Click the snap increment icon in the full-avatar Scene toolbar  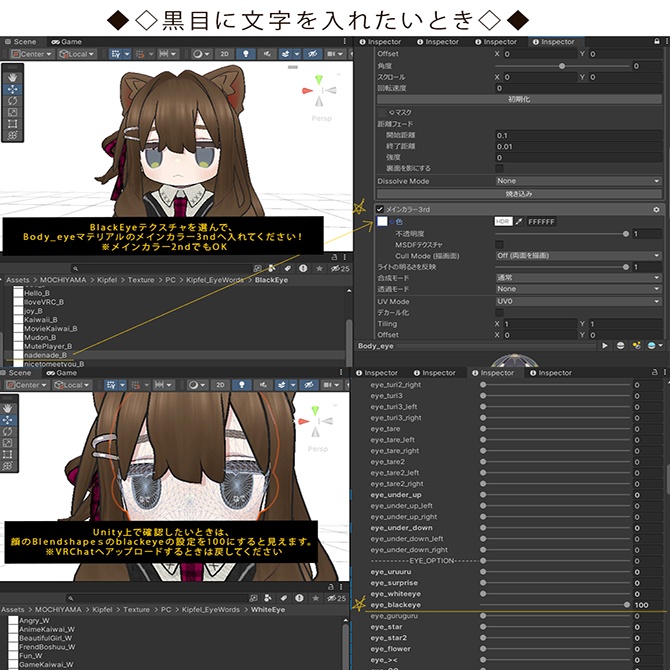pyautogui.click(x=163, y=54)
